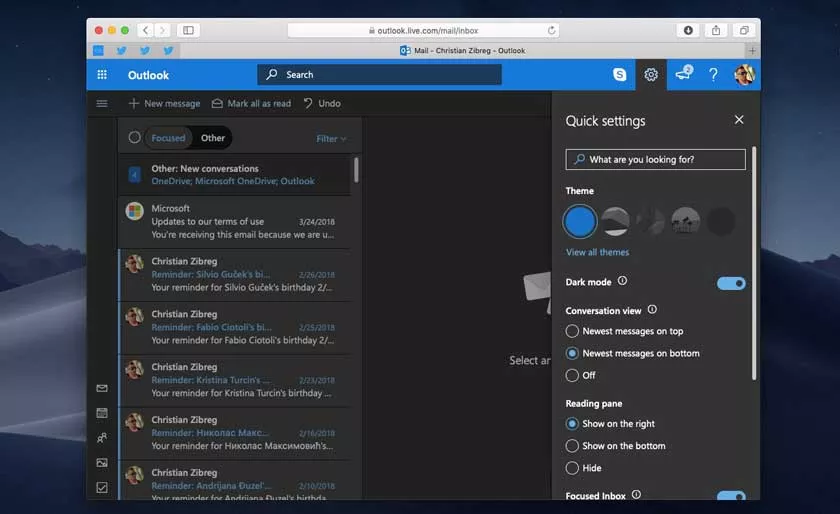Open People in the sidebar
Viewport: 840px width, 514px height.
click(x=102, y=438)
